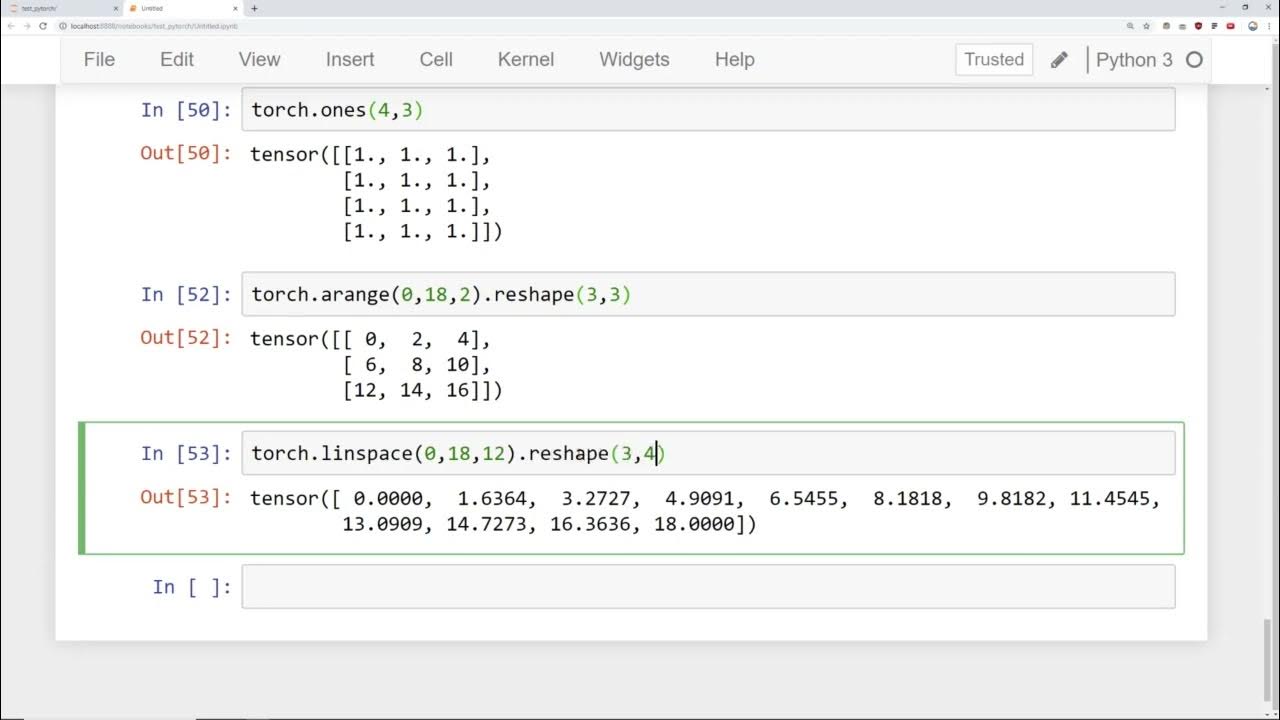Open the browser zoom magnifier icon

[x=1130, y=26]
